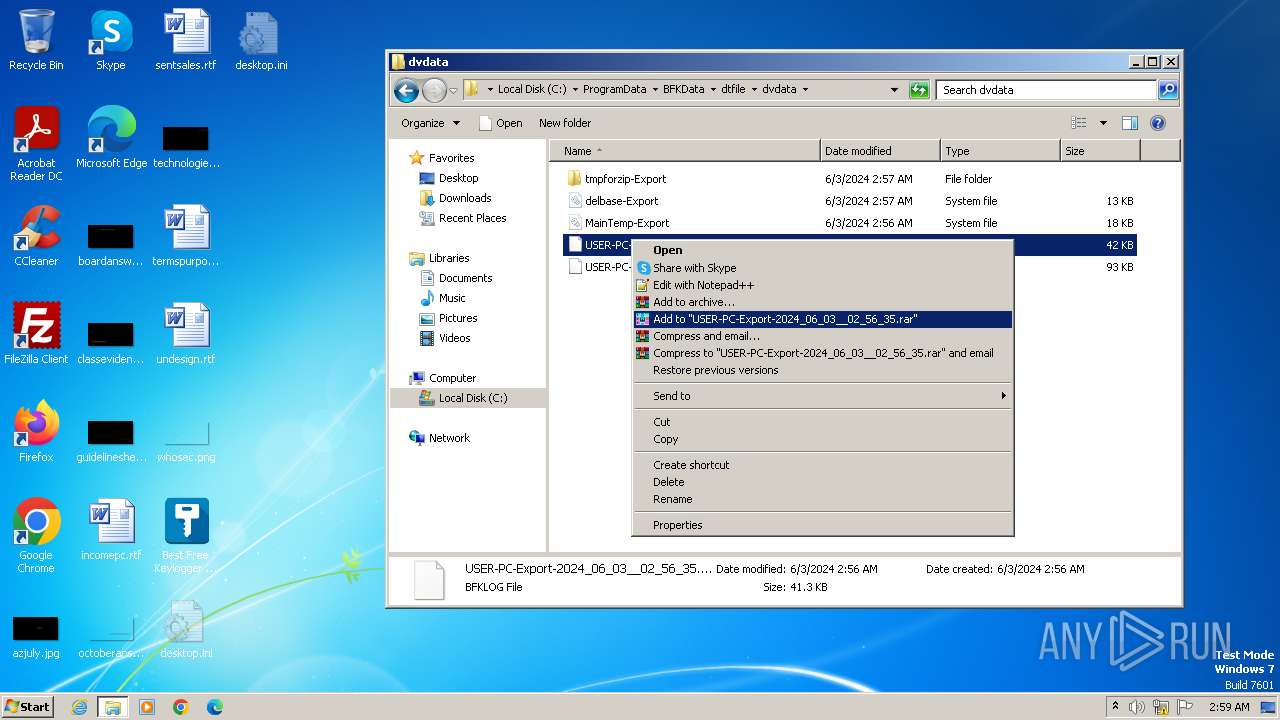The height and width of the screenshot is (720, 1280).
Task: Sort by the Name column header
Action: point(684,151)
